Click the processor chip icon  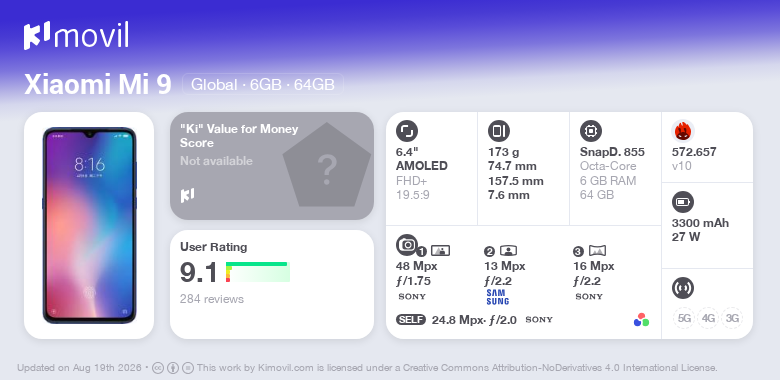click(x=591, y=131)
